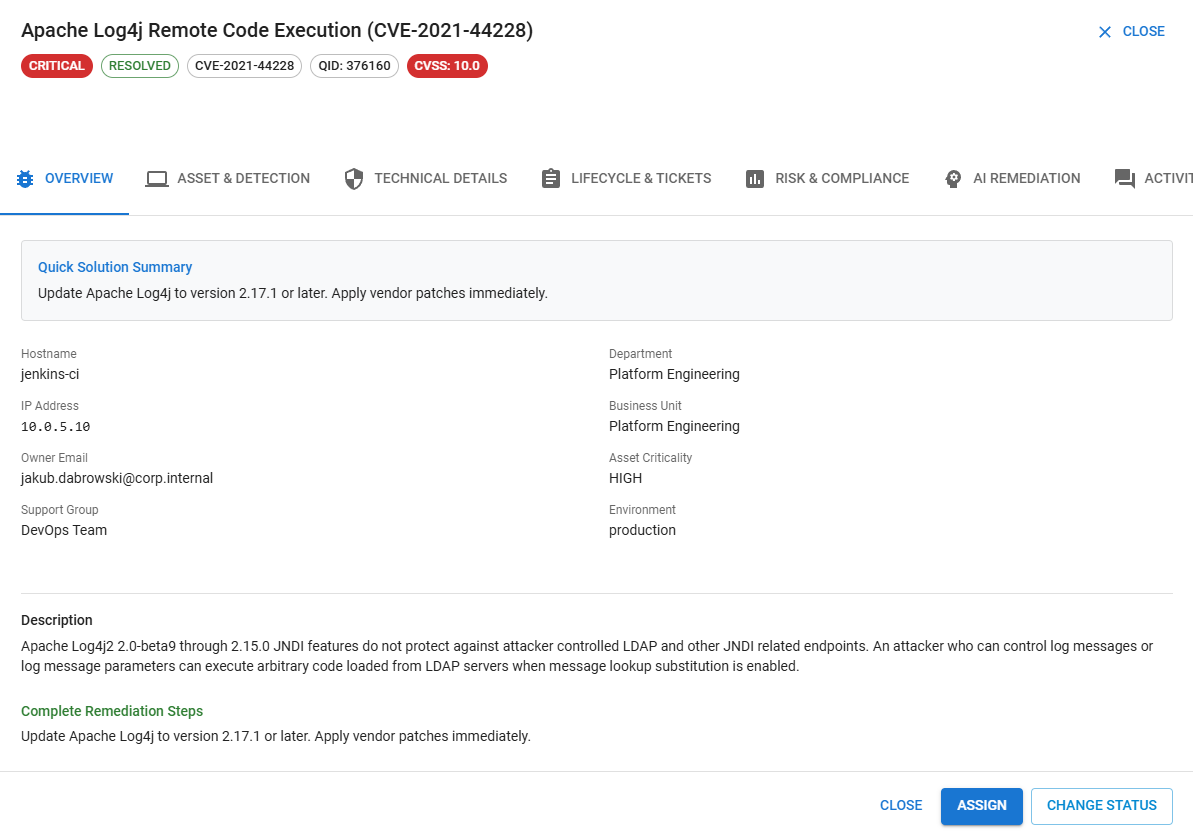Image resolution: width=1193 pixels, height=832 pixels.
Task: Click hostname value jenkins-ci
Action: click(50, 374)
